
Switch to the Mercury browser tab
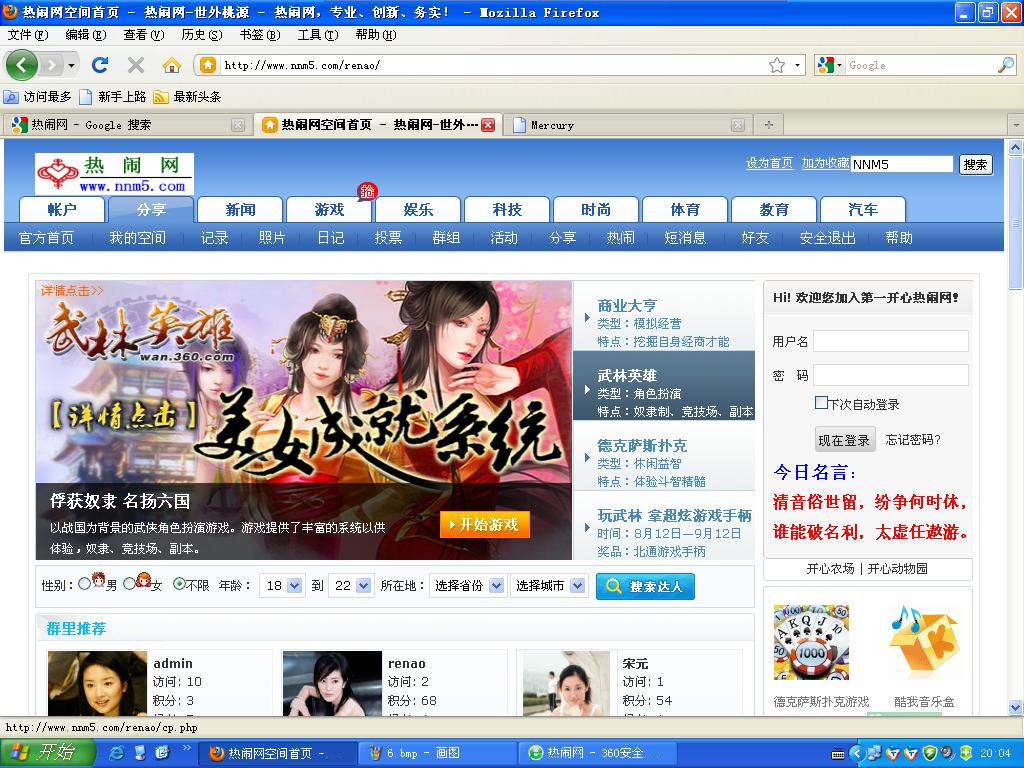(x=627, y=125)
